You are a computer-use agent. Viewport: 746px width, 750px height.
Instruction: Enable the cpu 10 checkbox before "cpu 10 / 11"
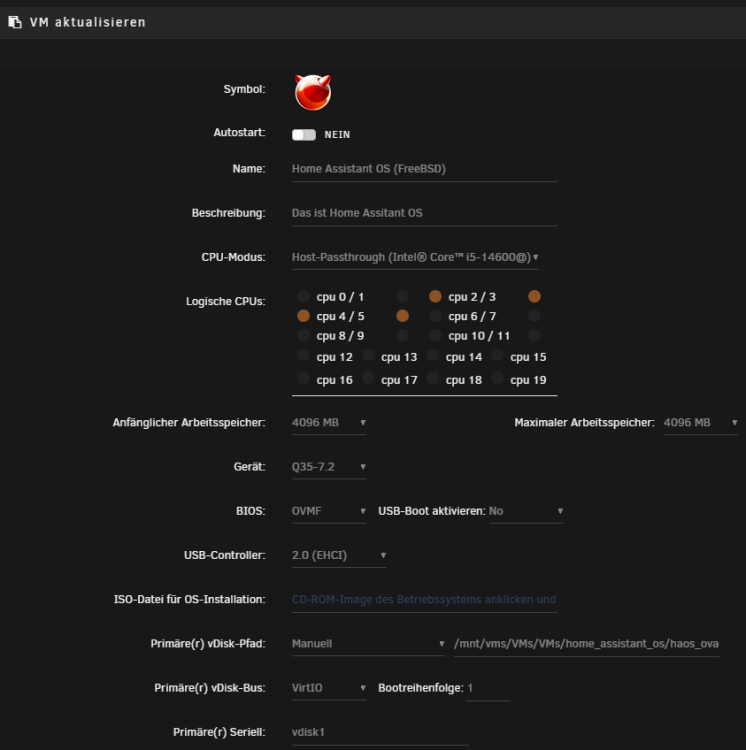435,335
